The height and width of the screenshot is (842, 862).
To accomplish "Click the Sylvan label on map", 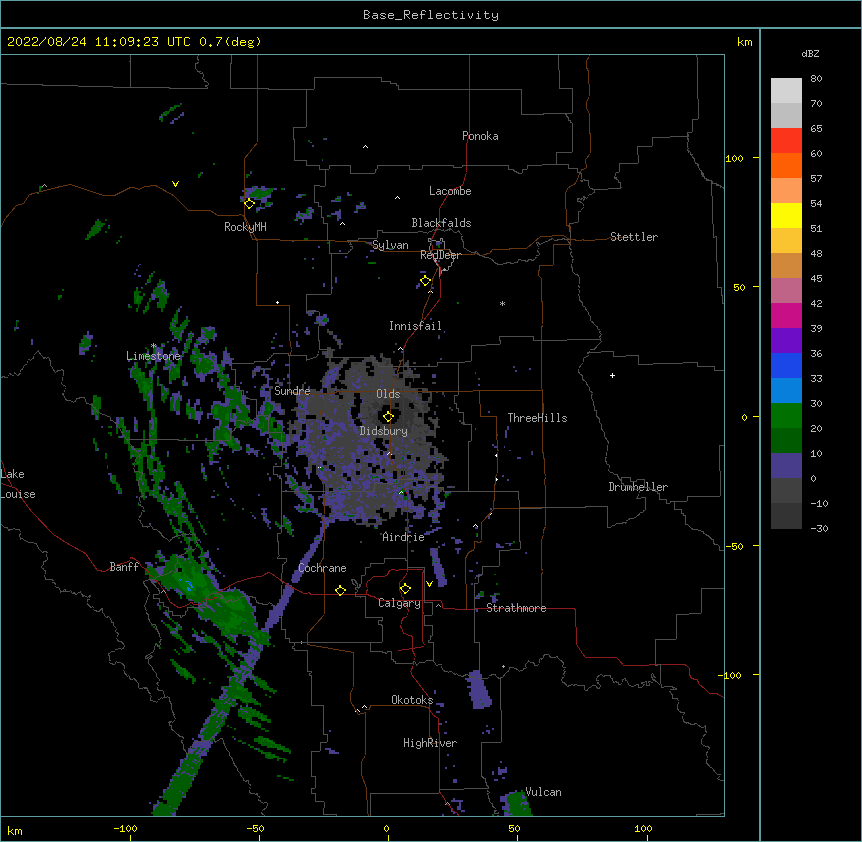I will point(390,245).
